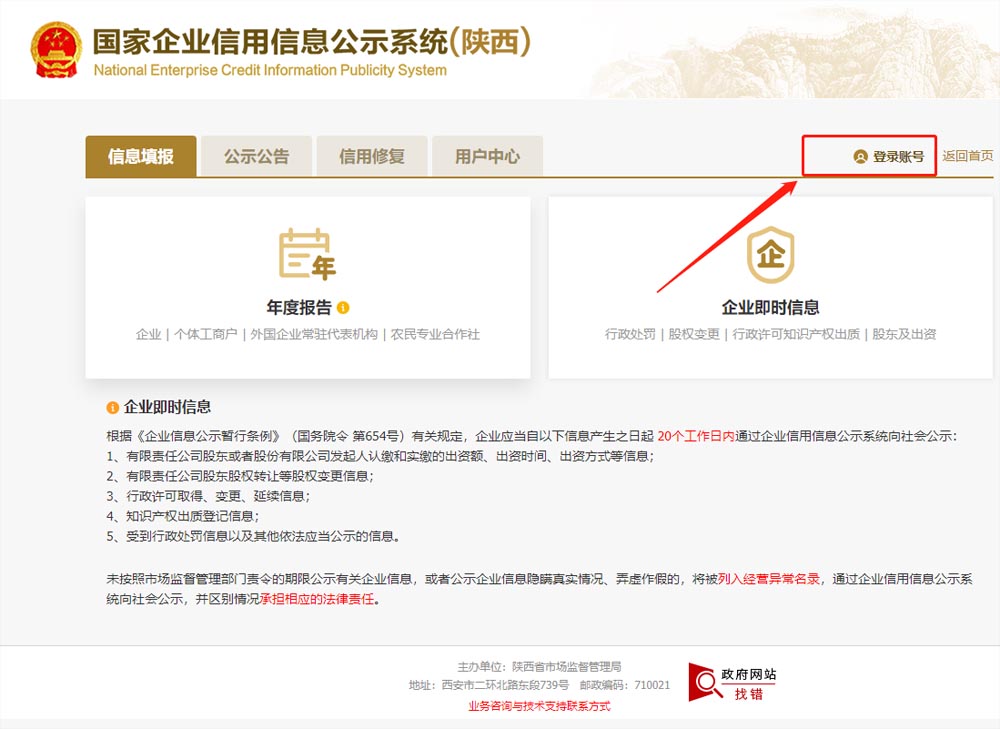Click list item 2 about 股权转让等股权变更信息
This screenshot has width=1000, height=729.
tap(240, 476)
